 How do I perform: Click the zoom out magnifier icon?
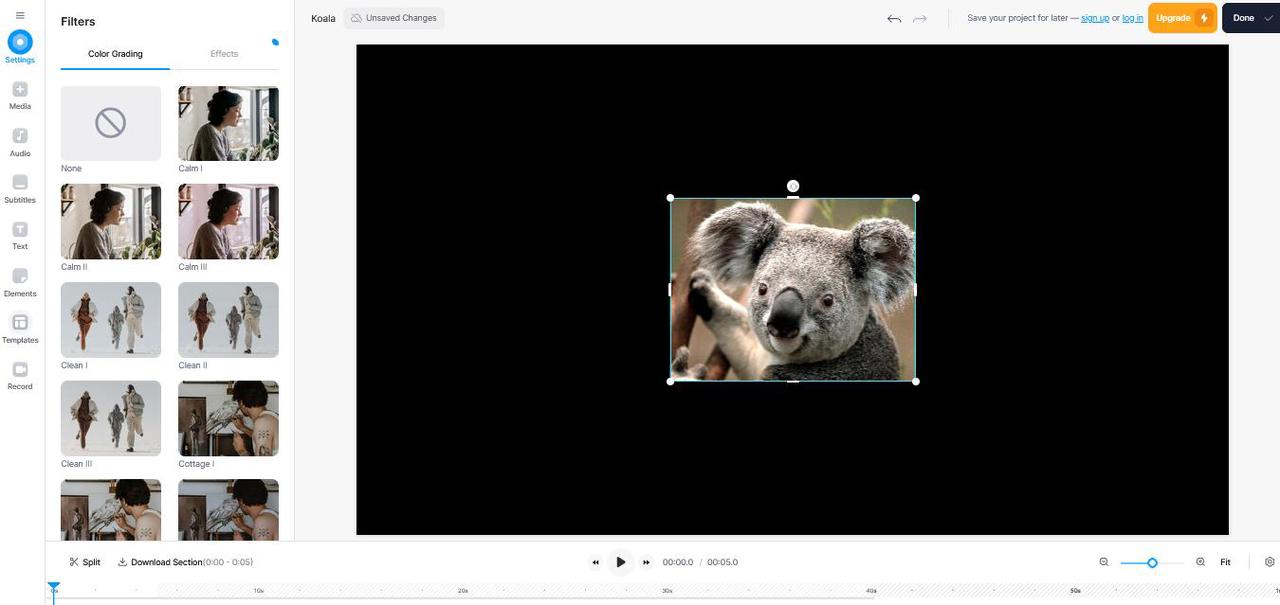coord(1104,562)
